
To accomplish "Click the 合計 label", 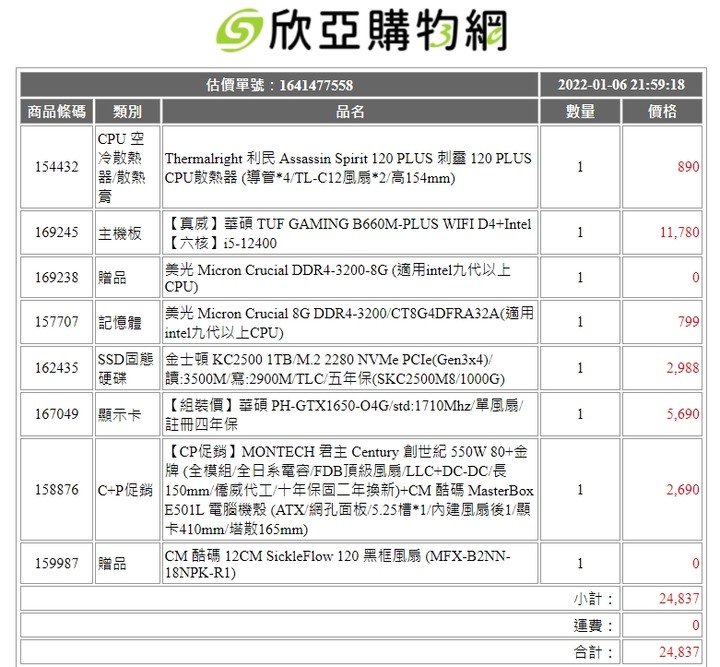I will pyautogui.click(x=593, y=652).
